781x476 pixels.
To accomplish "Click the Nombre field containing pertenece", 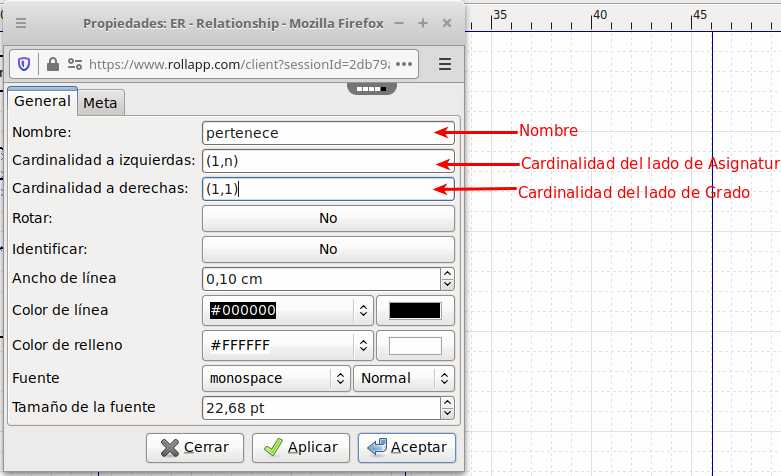I will 328,133.
